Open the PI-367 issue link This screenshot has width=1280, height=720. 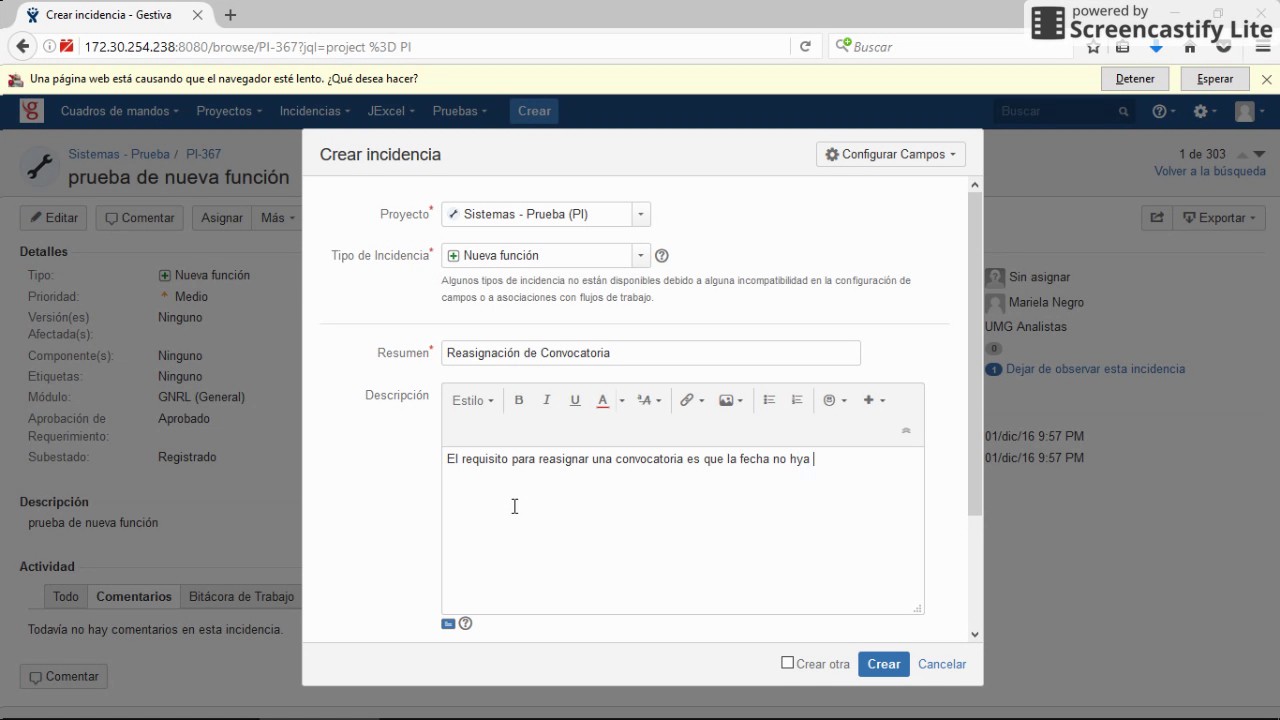click(204, 154)
